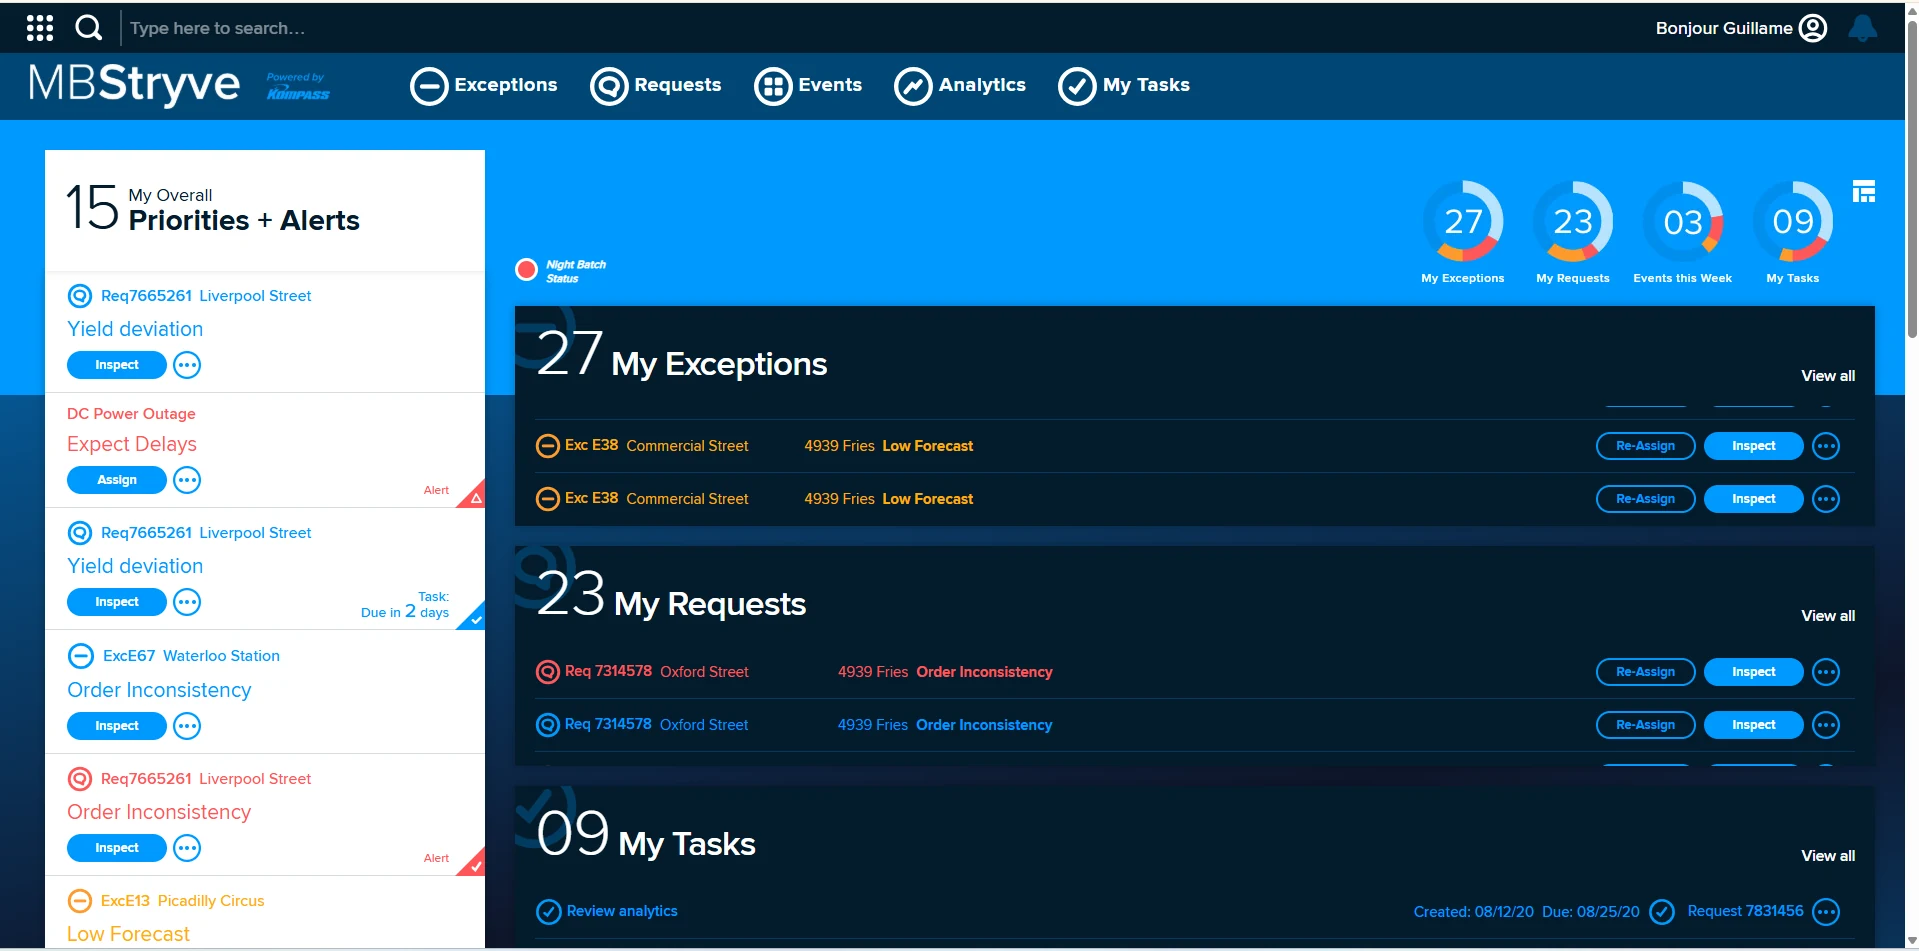
Task: Click the Night Batch Status red indicator
Action: point(526,270)
